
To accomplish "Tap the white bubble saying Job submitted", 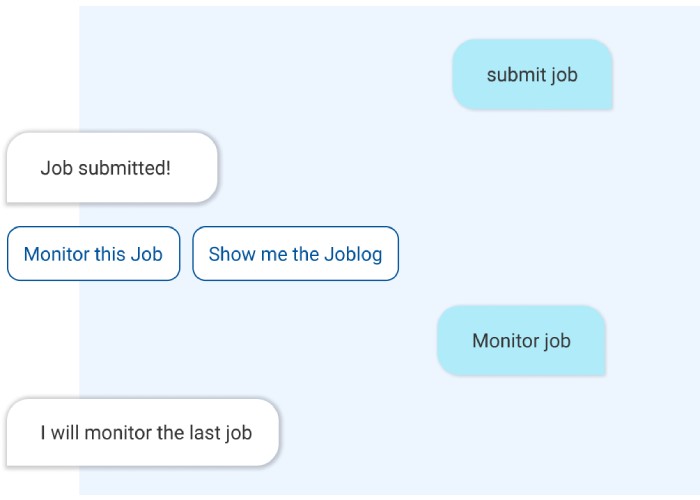I will [111, 168].
